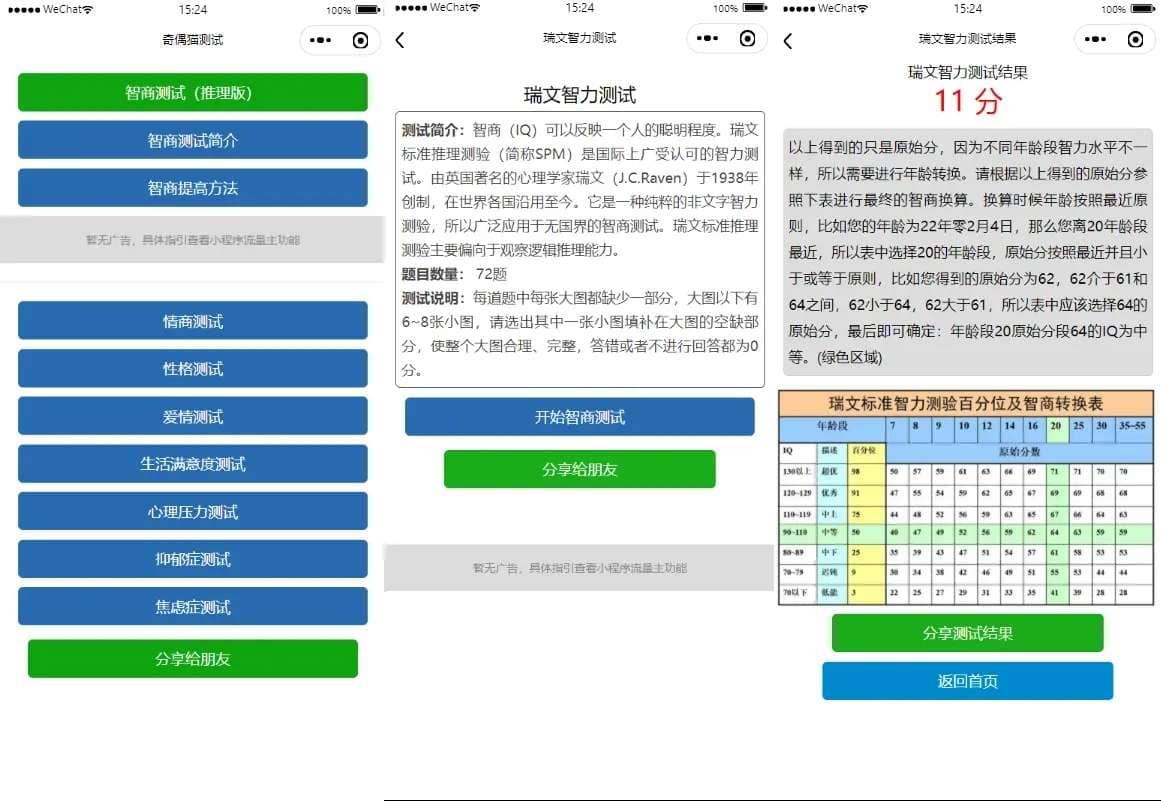Tap the 瑞文智力测试结果 heading above the score
The width and height of the screenshot is (1161, 801).
(x=968, y=72)
